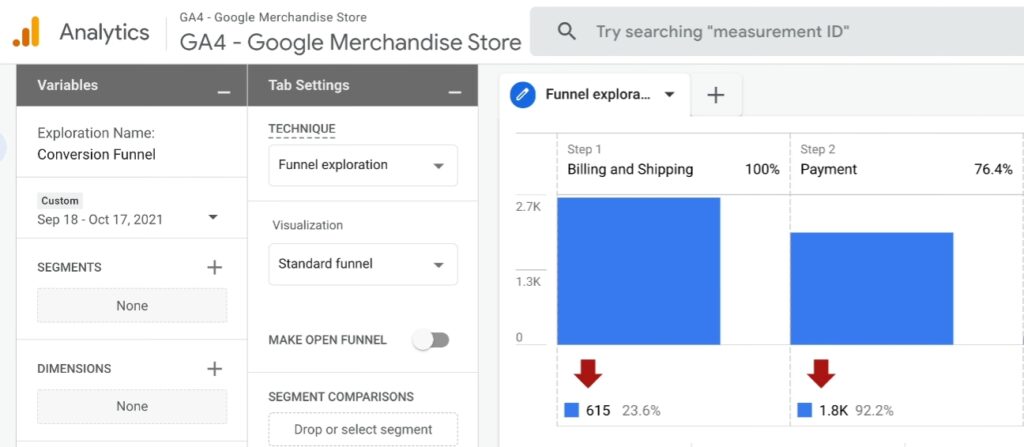Minimize the Variables panel

click(224, 92)
